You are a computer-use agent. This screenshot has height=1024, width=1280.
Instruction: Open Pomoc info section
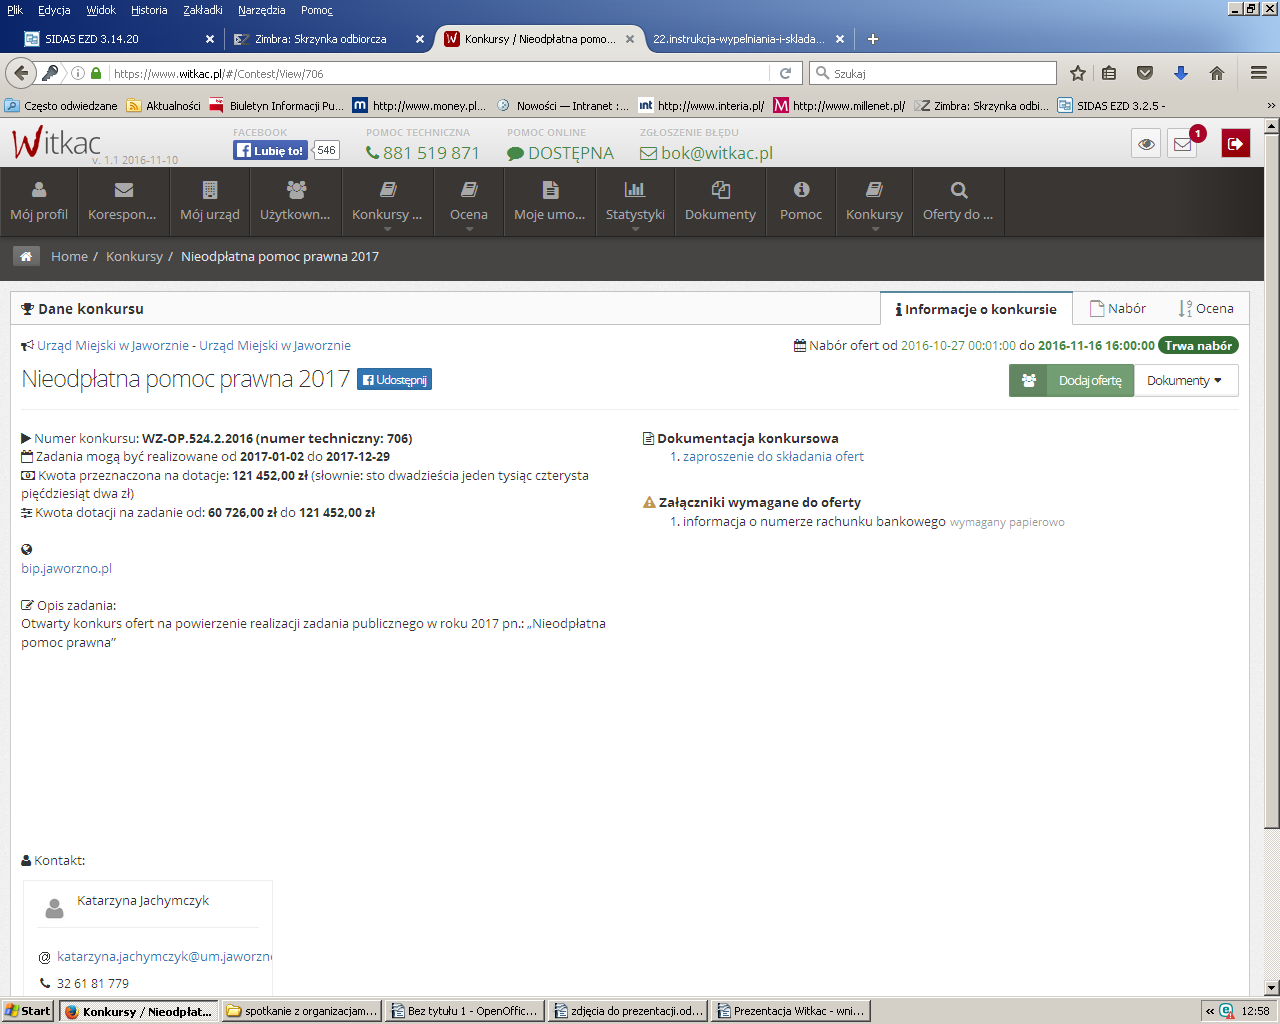(x=801, y=201)
